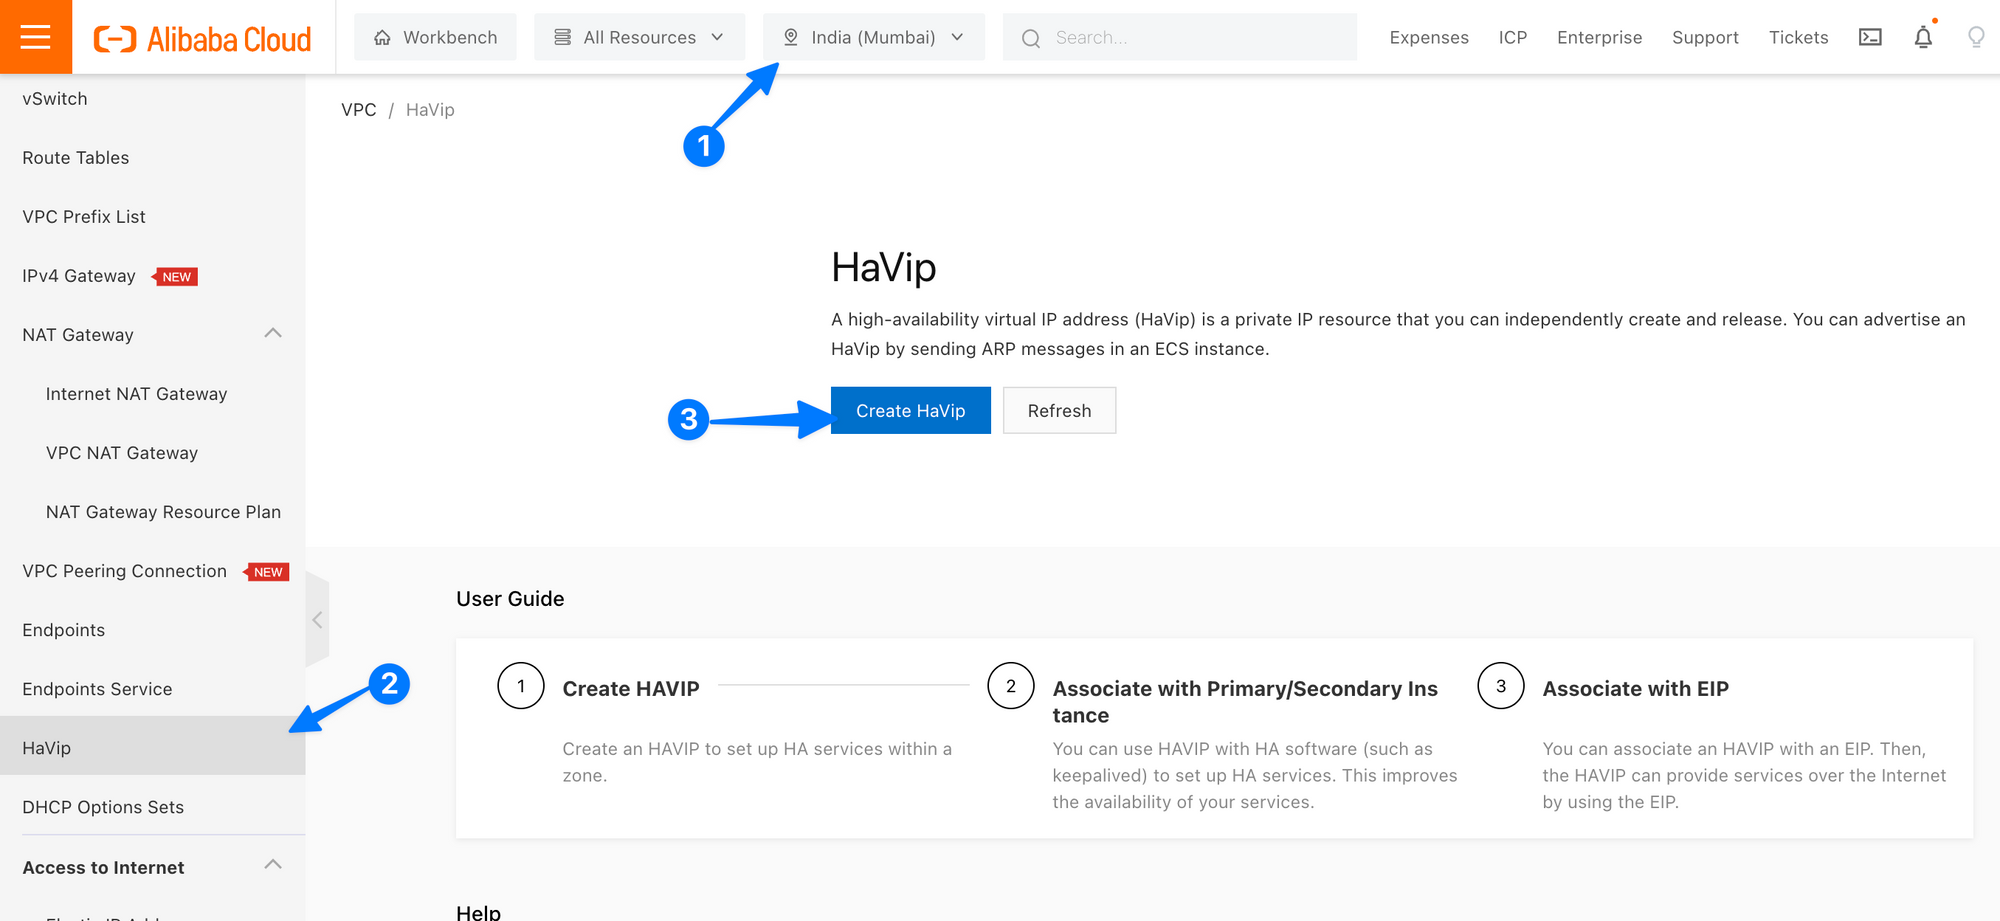Image resolution: width=2000 pixels, height=921 pixels.
Task: Collapse the Access to Internet section
Action: 272,865
